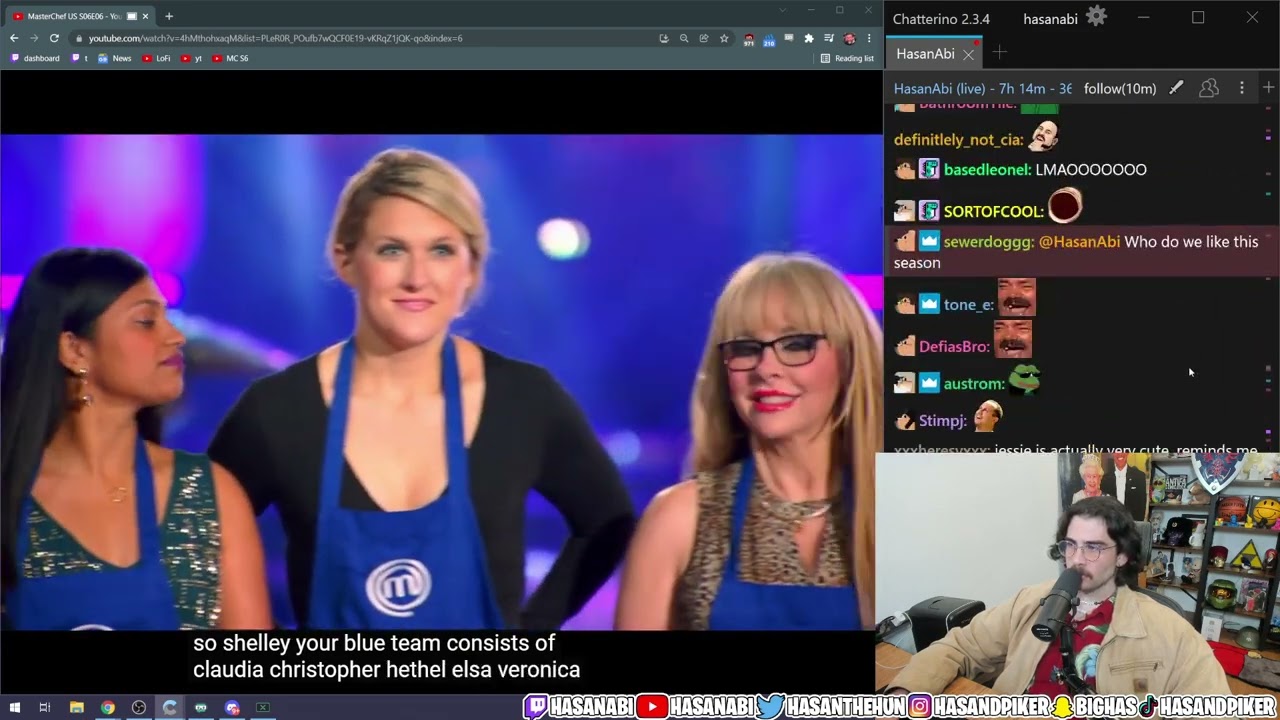Click the frog emote in austrom's message
1280x720 pixels.
point(1025,379)
